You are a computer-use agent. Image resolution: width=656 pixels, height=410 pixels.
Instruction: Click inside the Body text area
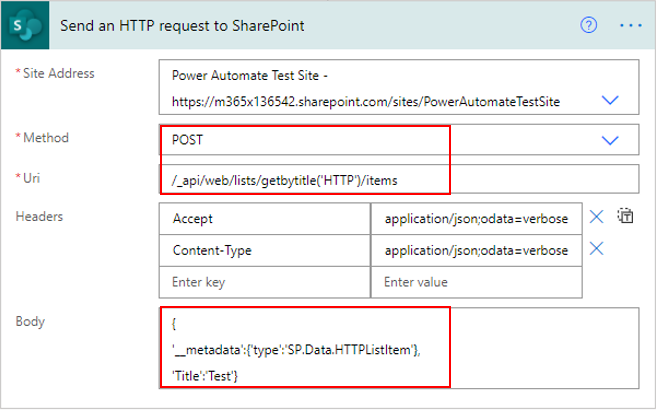(x=399, y=348)
